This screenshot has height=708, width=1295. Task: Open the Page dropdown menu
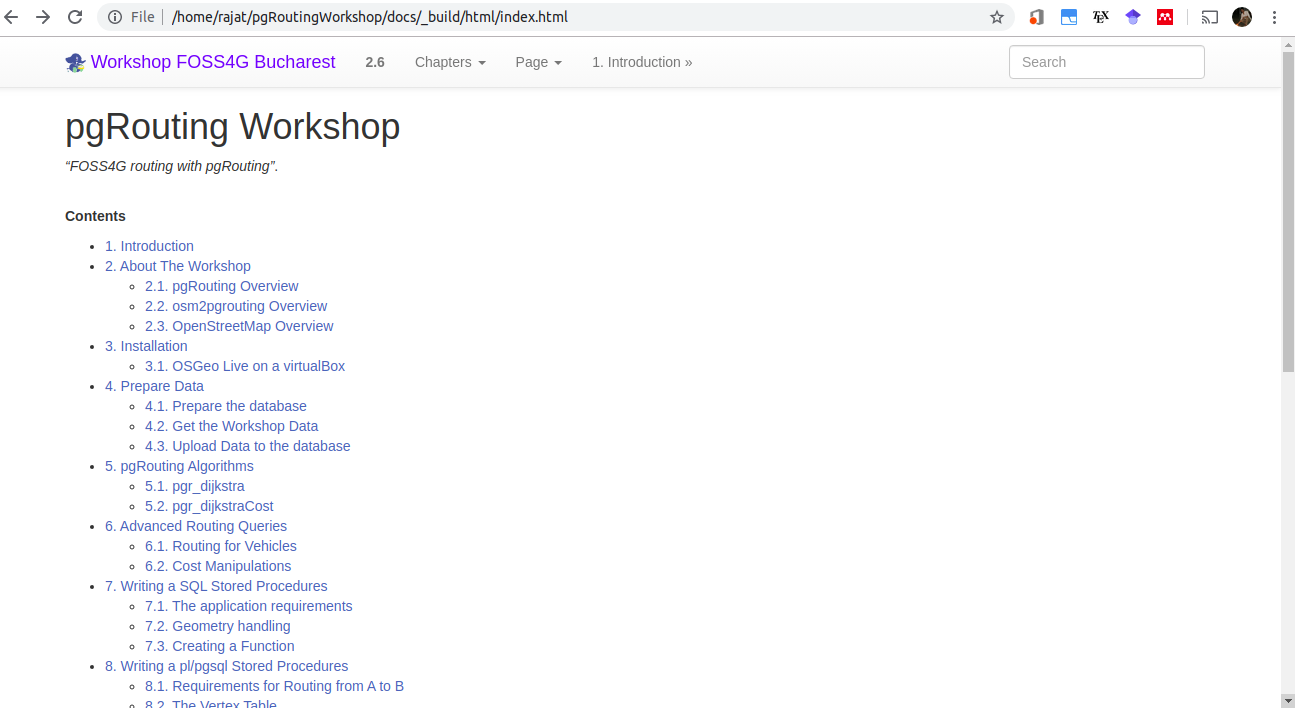coord(538,61)
